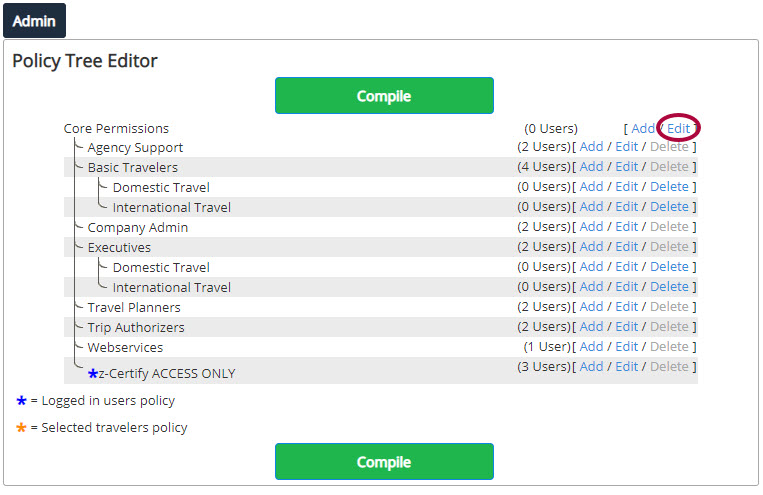Select the Executives tree node
Viewport: 763px width, 495px height.
119,247
